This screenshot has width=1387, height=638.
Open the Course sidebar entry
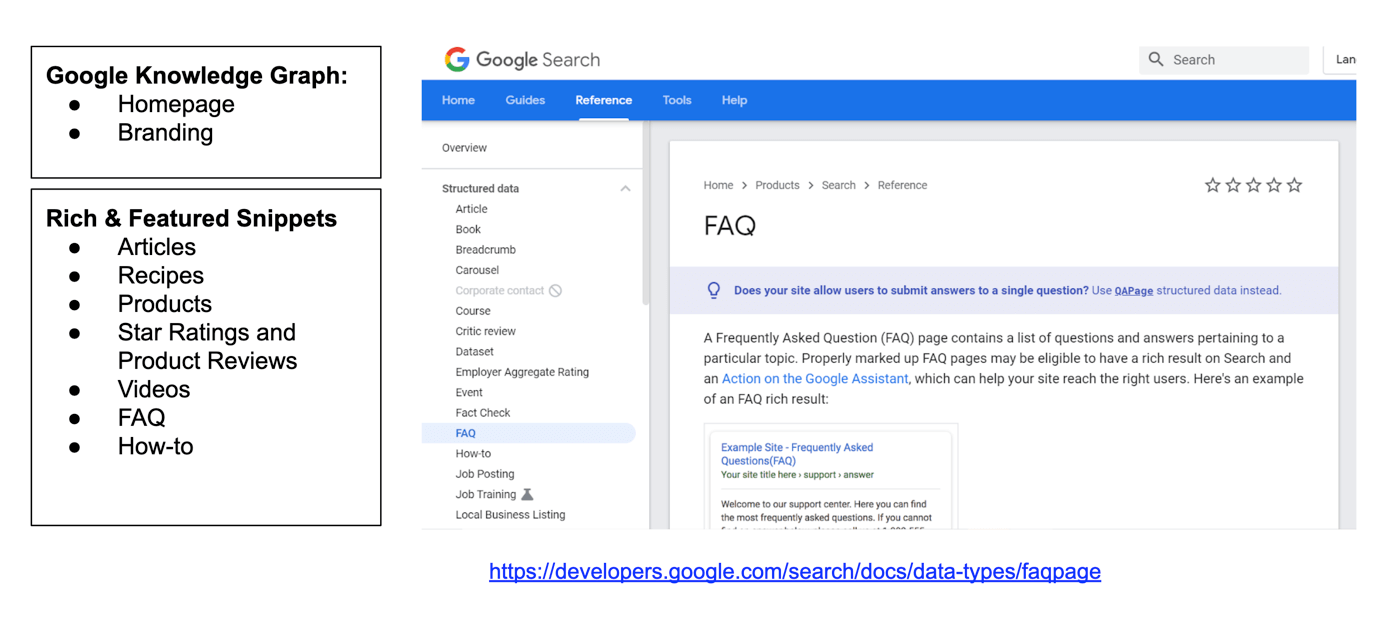point(473,311)
